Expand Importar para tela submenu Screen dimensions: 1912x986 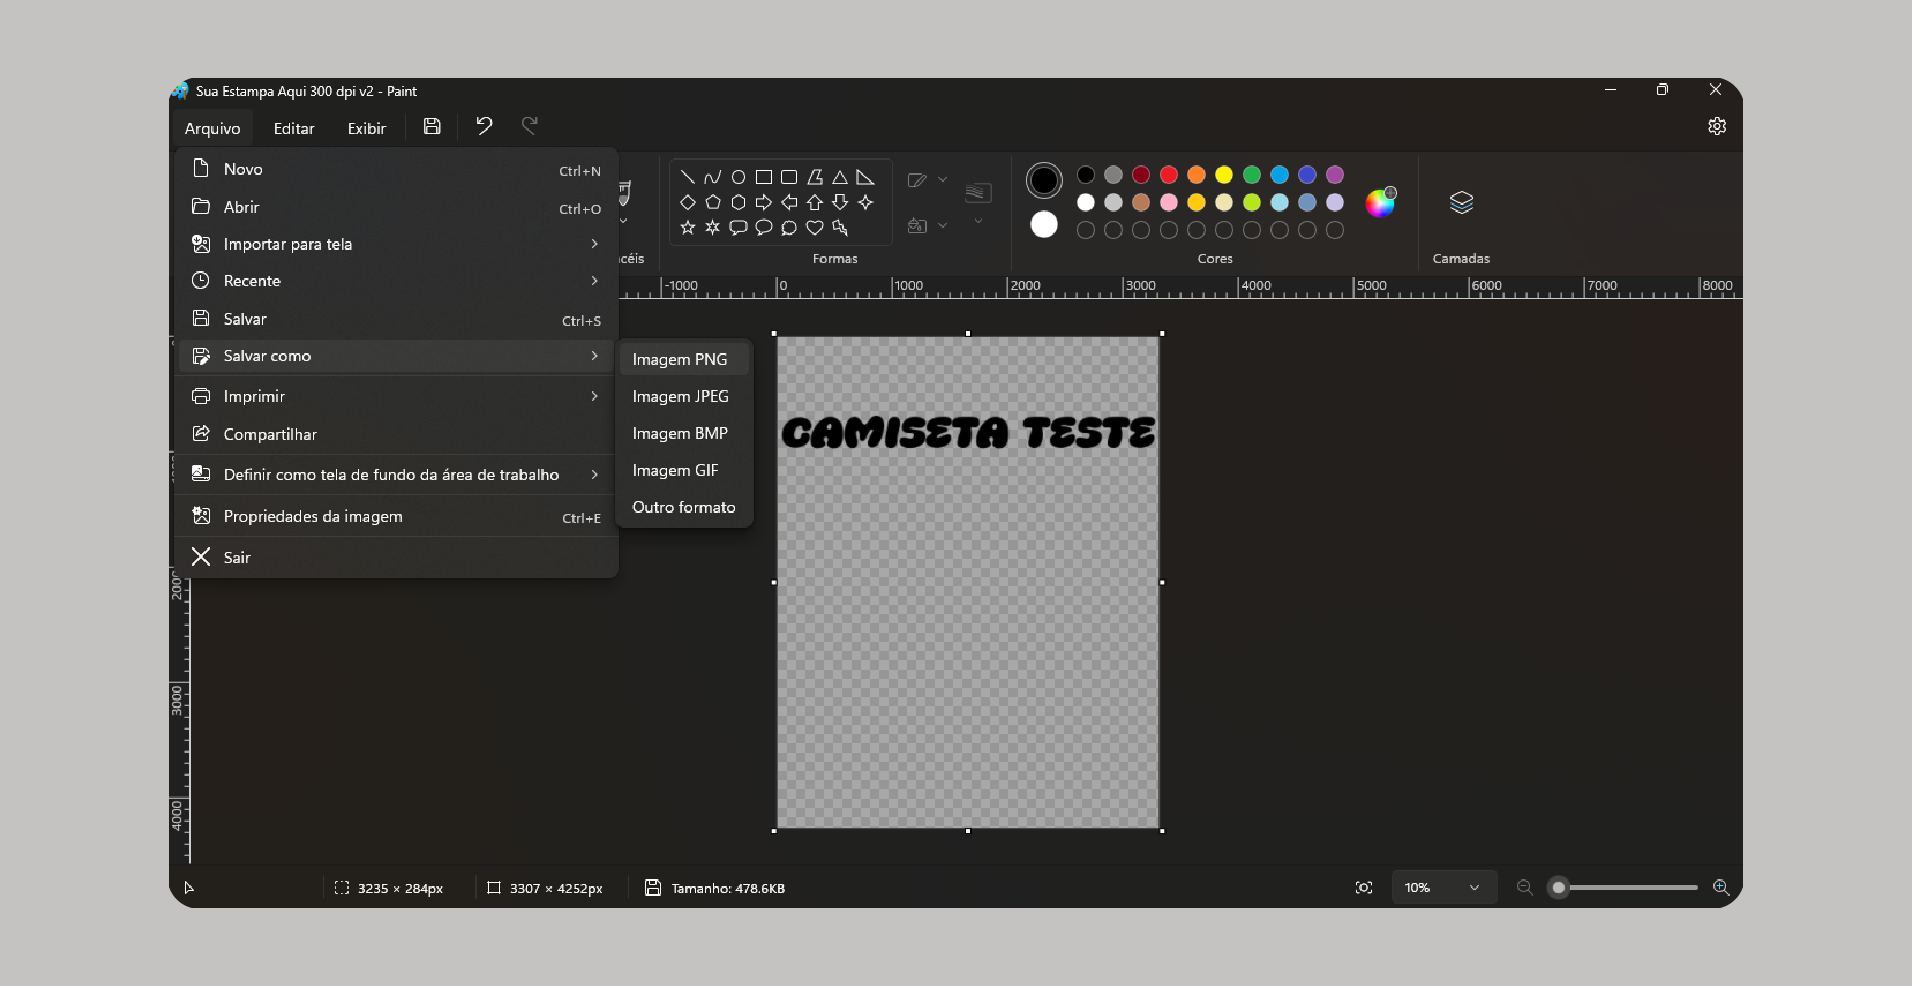point(396,244)
